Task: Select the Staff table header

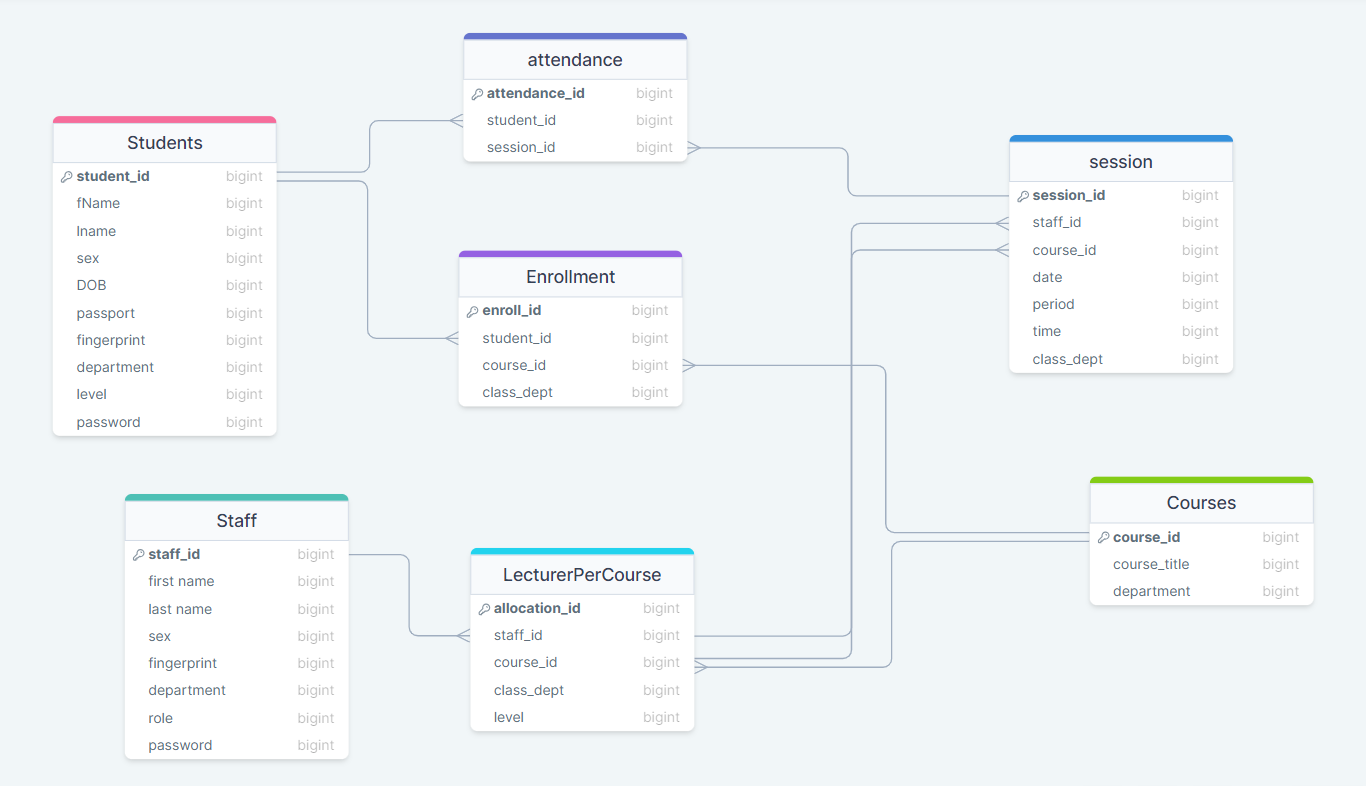Action: pos(237,521)
